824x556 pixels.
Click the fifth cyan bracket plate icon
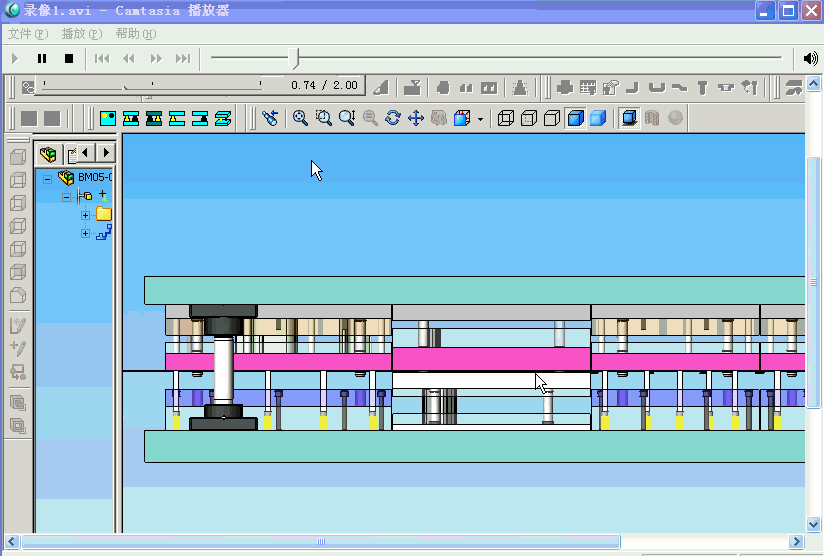pyautogui.click(x=200, y=118)
